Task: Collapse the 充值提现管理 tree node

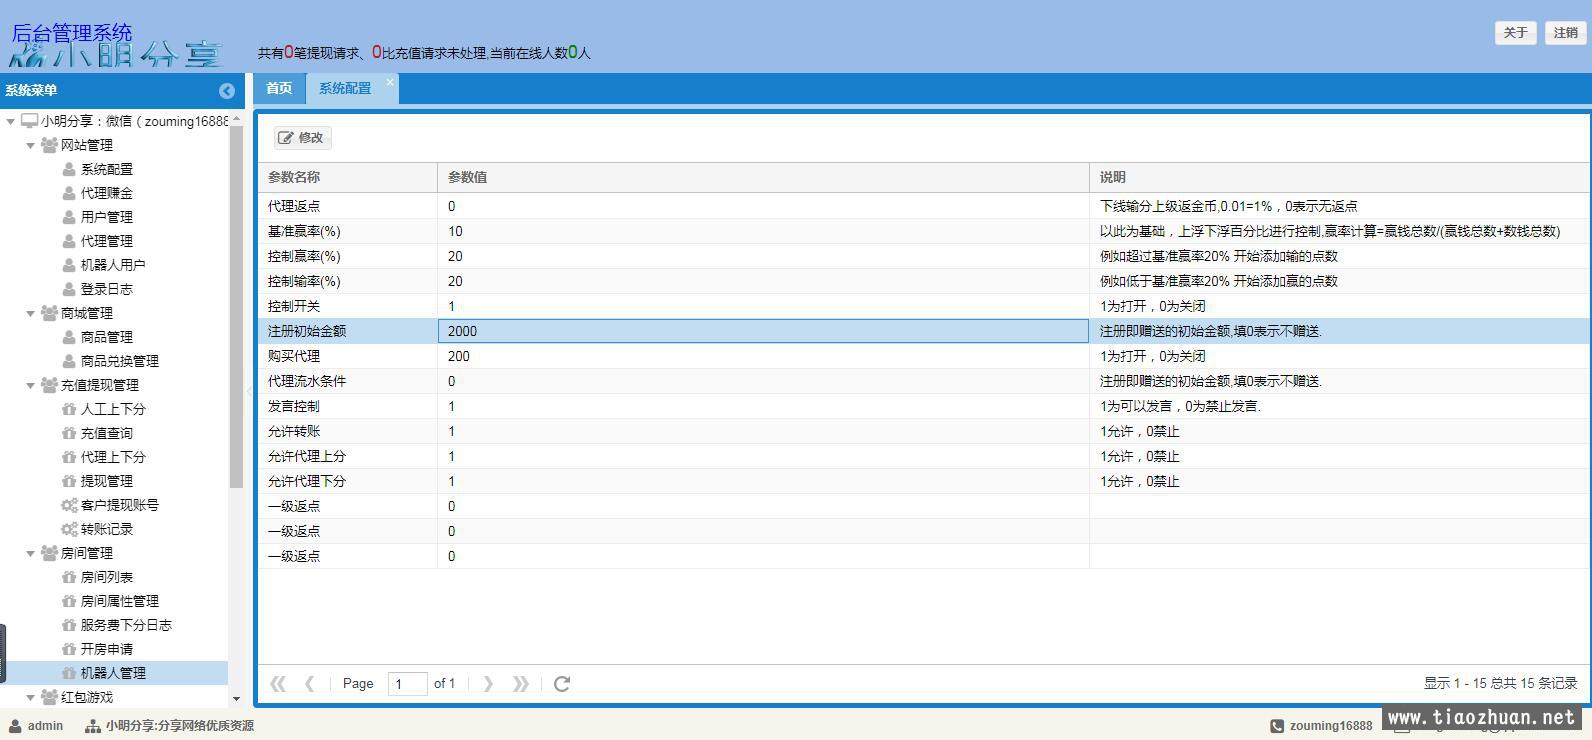Action: click(30, 385)
